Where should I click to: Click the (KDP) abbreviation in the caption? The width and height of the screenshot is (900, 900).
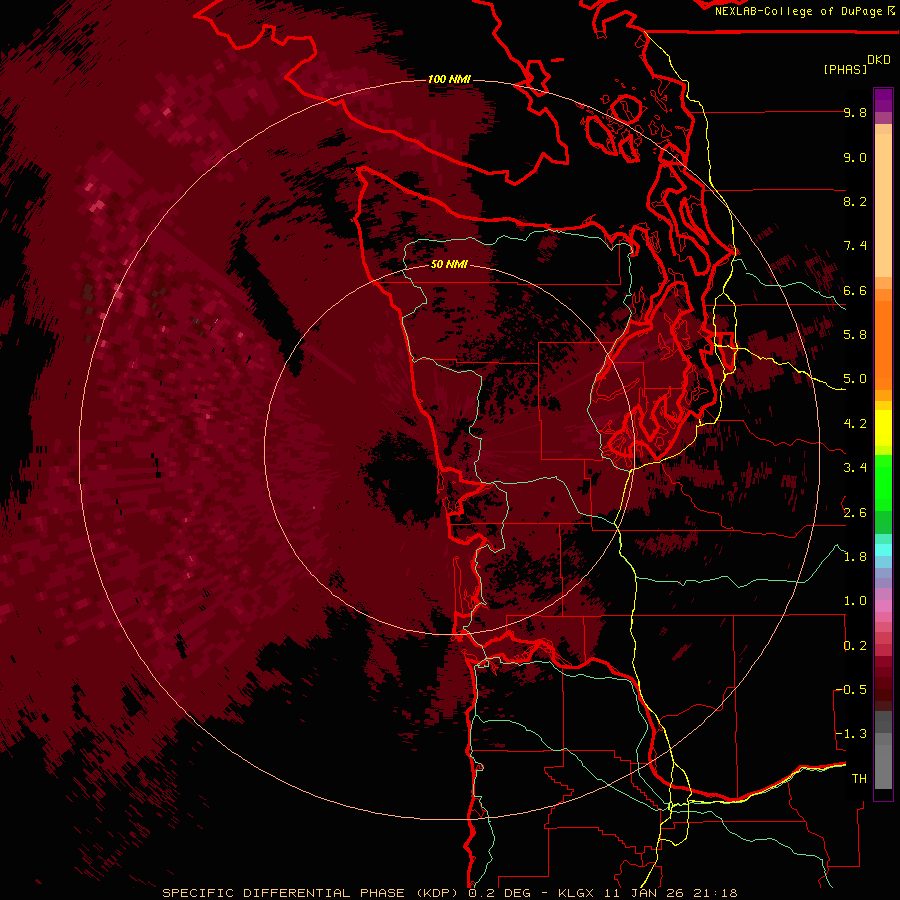coord(437,893)
